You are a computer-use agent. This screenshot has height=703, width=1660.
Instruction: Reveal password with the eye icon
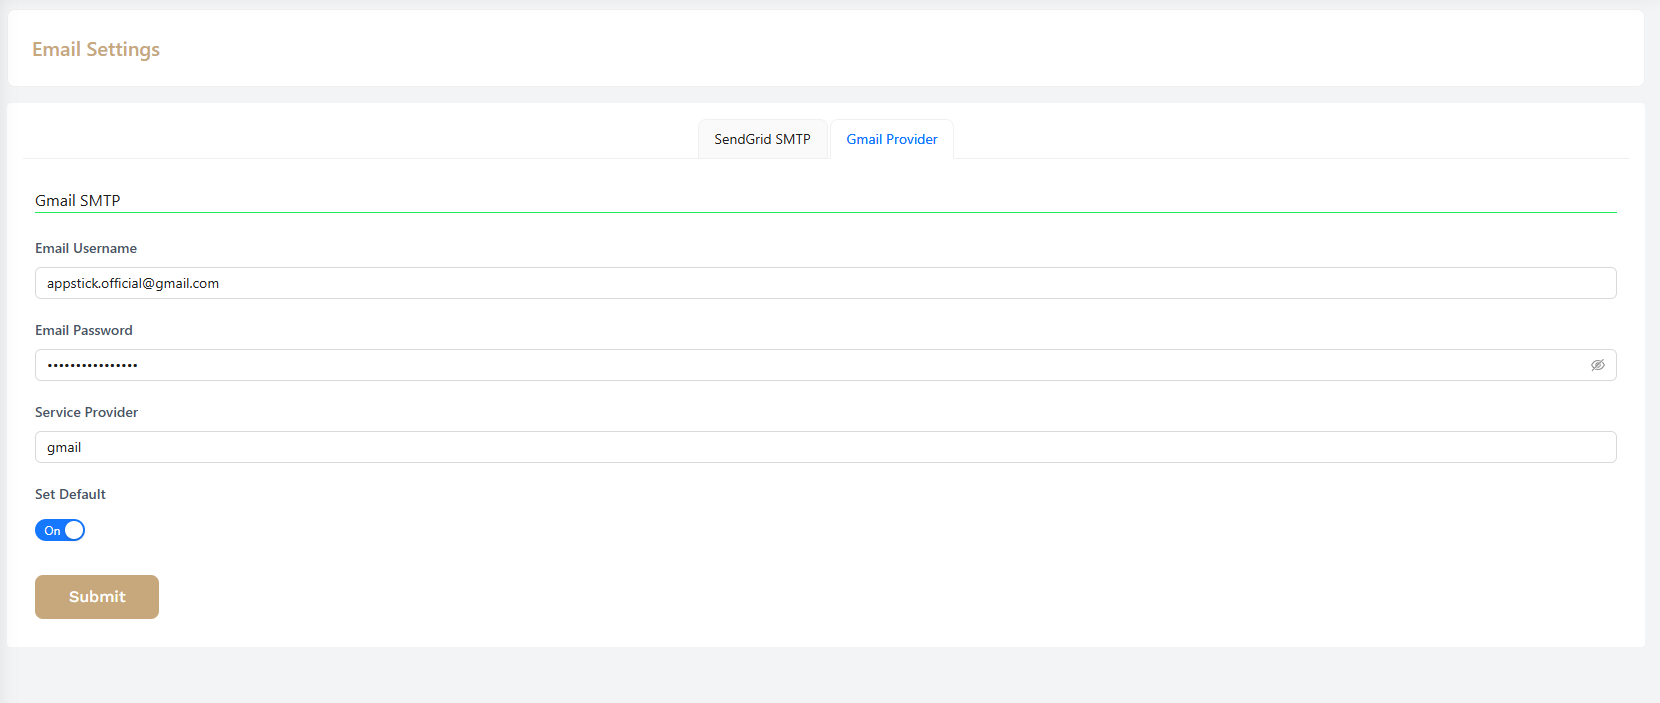click(x=1597, y=365)
